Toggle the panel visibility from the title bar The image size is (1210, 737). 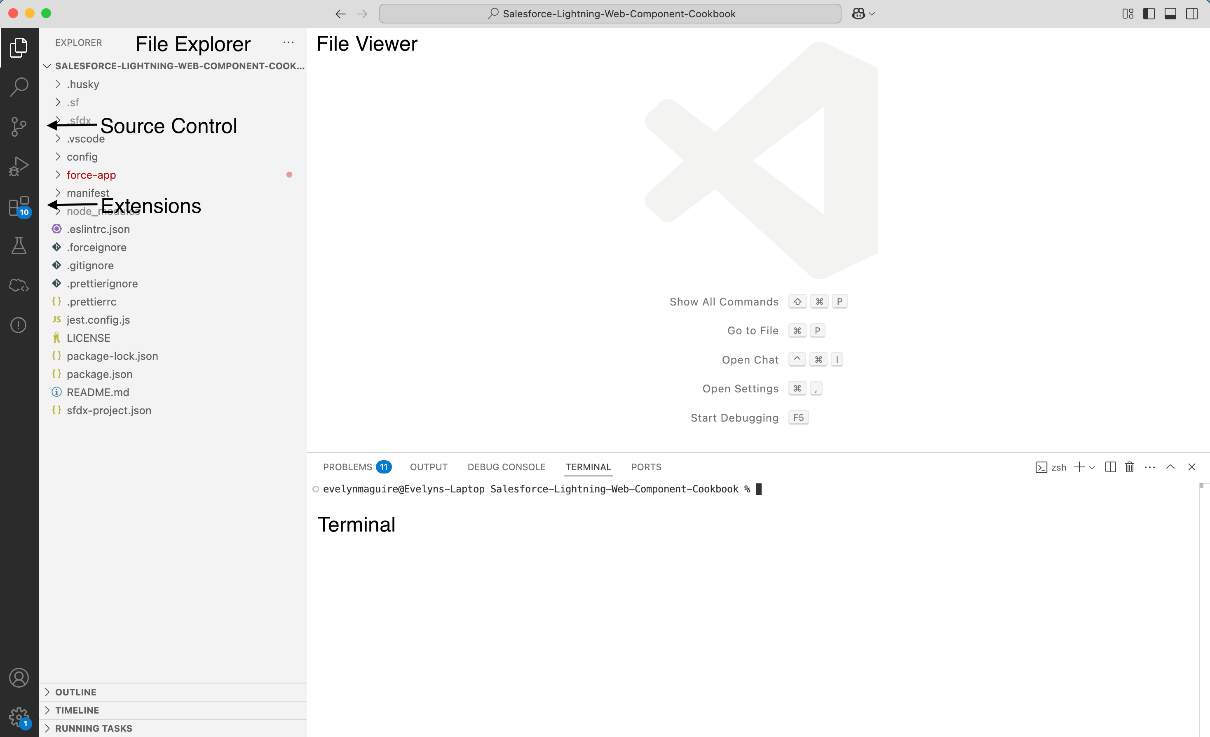point(1168,13)
